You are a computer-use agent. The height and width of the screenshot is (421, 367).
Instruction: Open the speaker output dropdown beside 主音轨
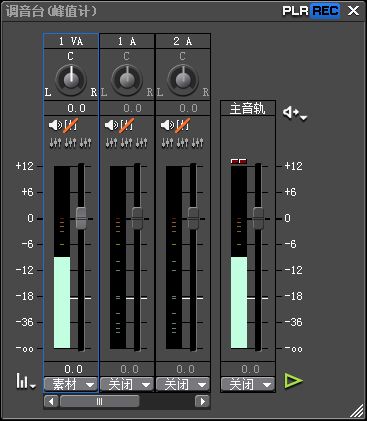295,113
